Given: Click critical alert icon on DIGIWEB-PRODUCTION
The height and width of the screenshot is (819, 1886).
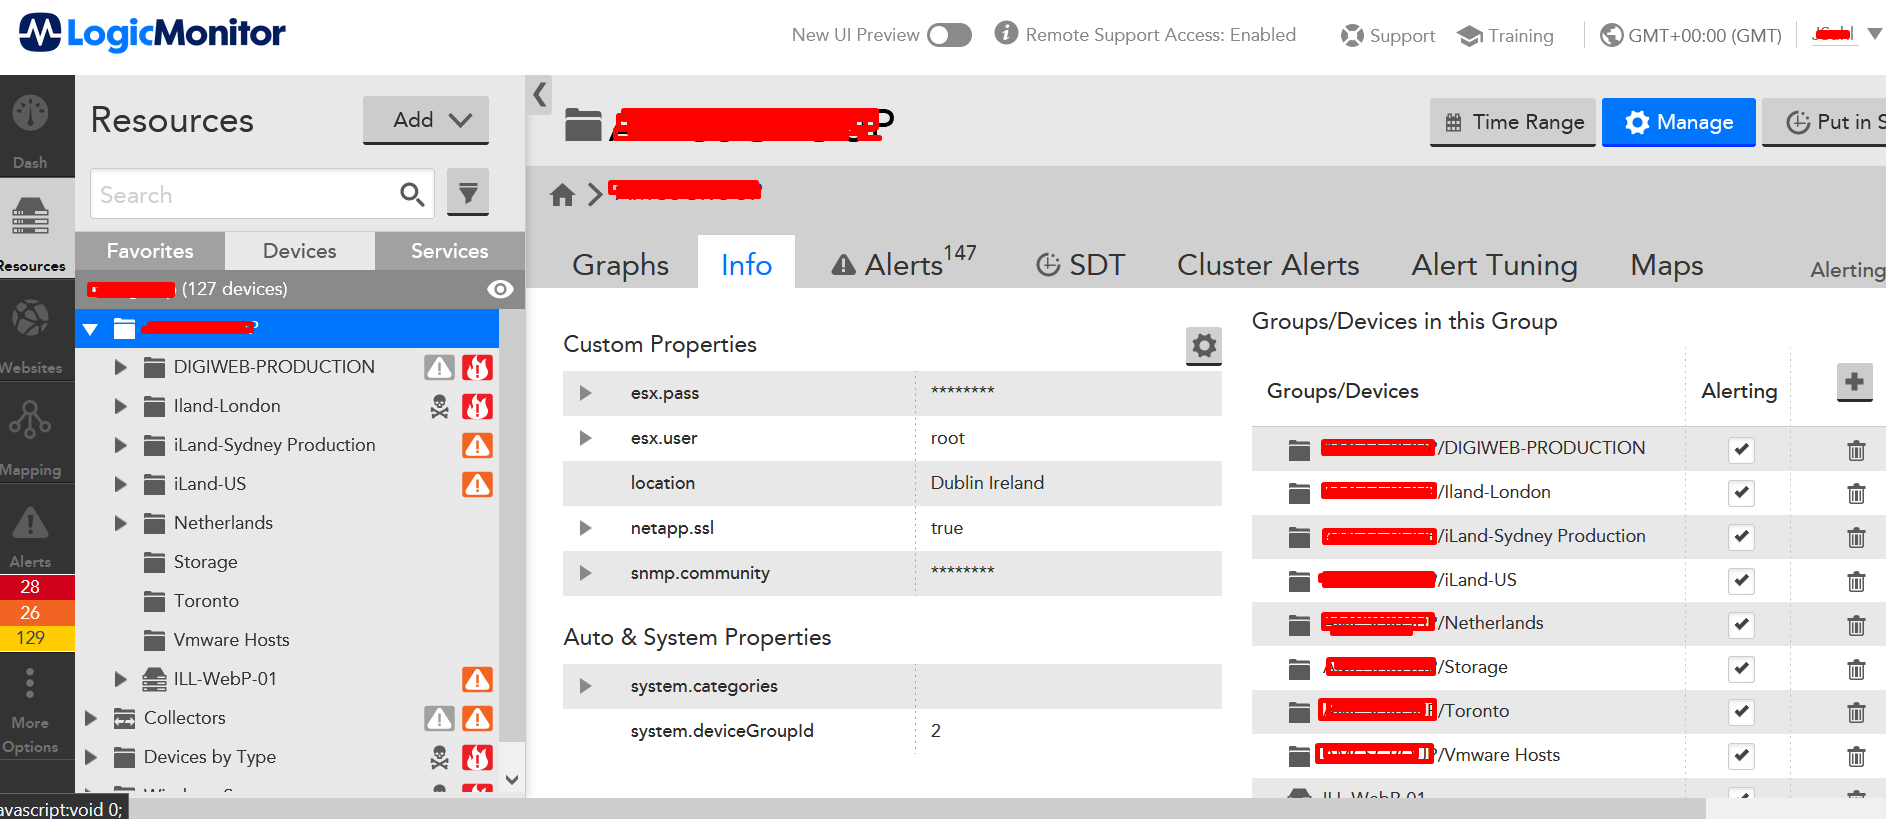Looking at the screenshot, I should coord(477,368).
